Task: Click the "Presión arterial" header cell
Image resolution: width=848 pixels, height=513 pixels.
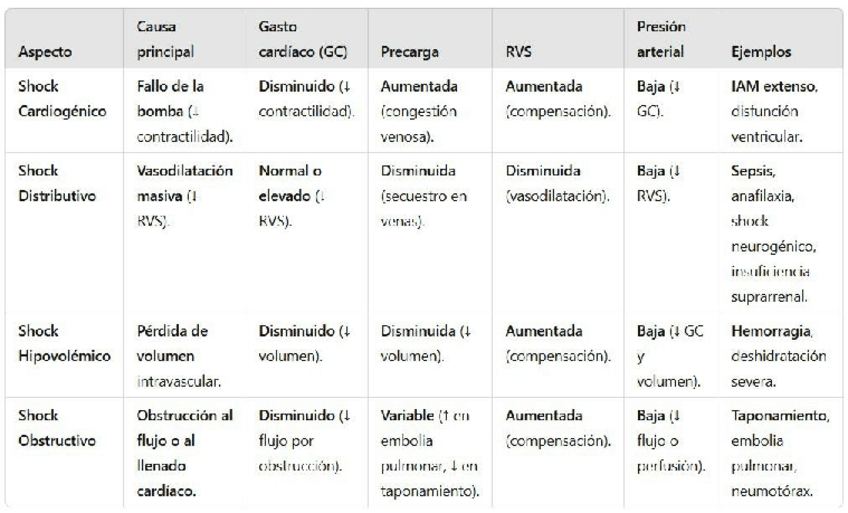Action: [x=662, y=40]
